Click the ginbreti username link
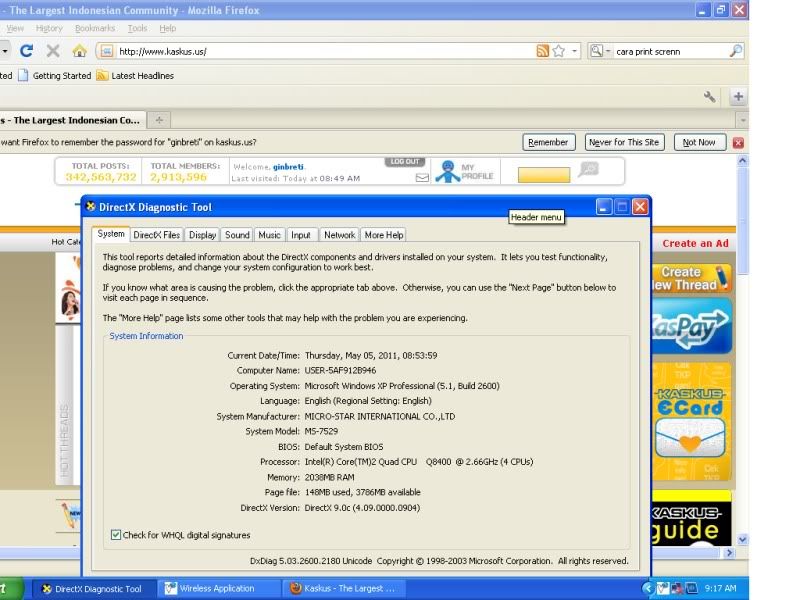 (x=288, y=167)
